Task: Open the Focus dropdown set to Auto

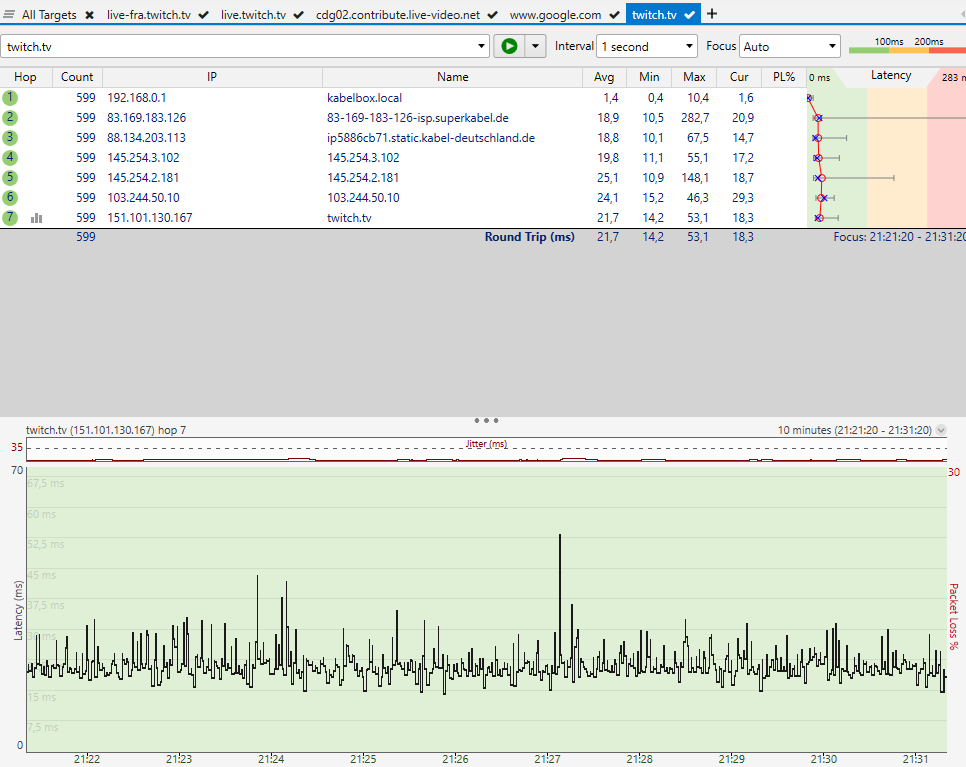Action: [x=790, y=46]
